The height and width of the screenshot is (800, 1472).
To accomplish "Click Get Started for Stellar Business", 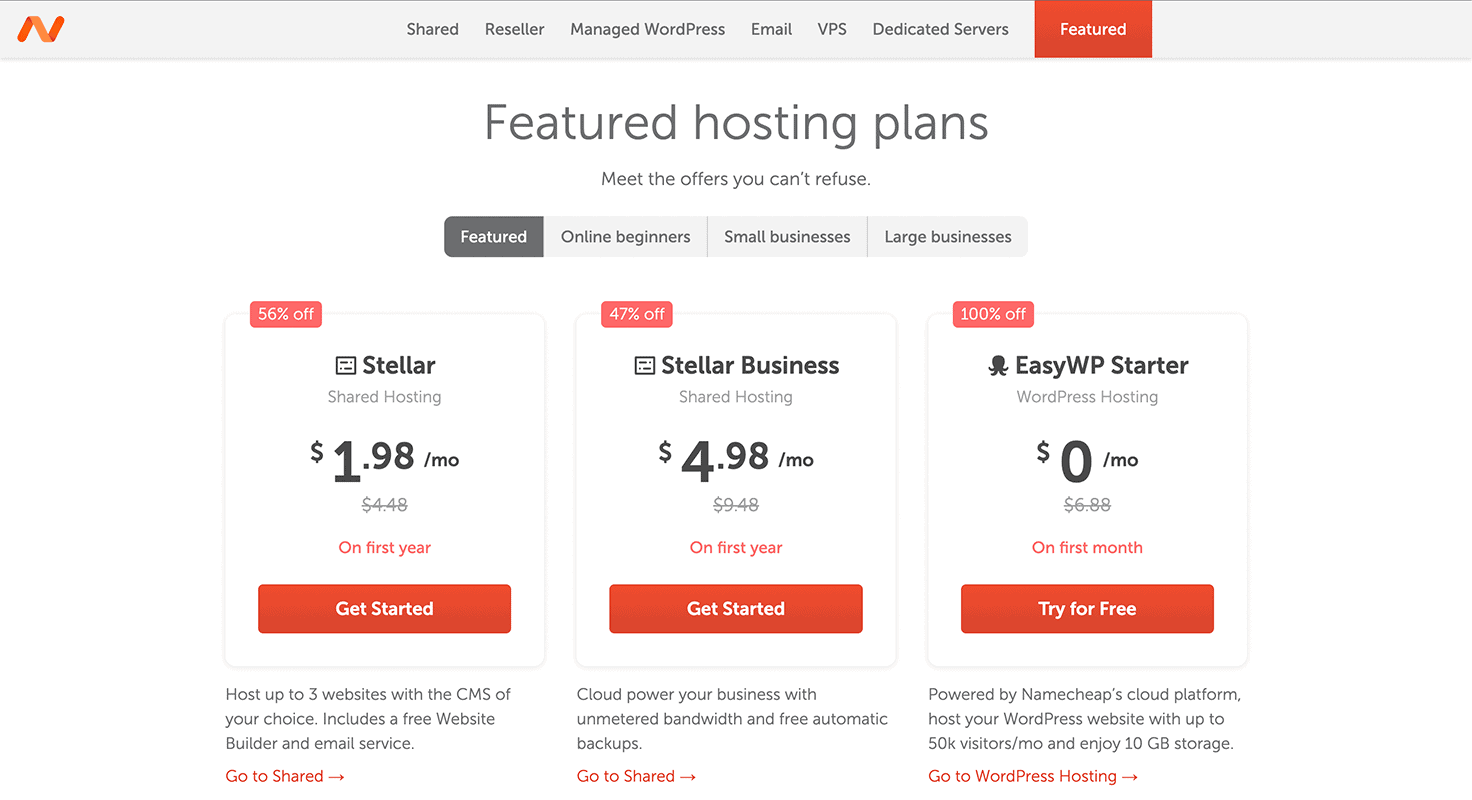I will click(736, 608).
